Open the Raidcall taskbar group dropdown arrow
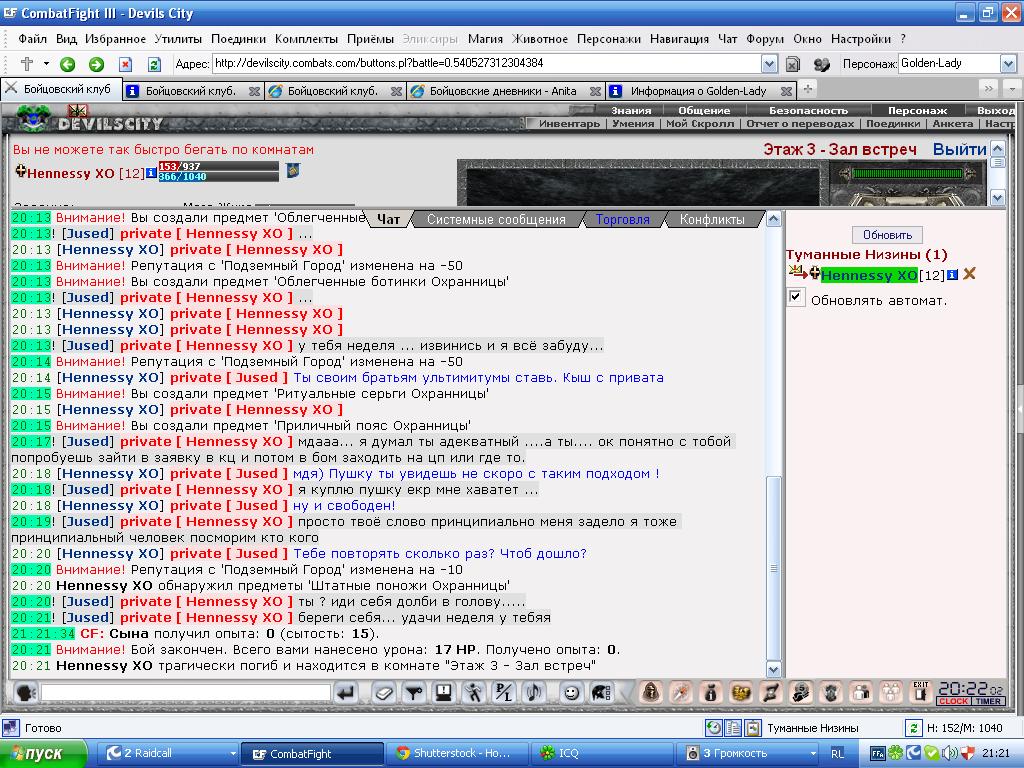Viewport: 1024px width, 768px height. [233, 754]
